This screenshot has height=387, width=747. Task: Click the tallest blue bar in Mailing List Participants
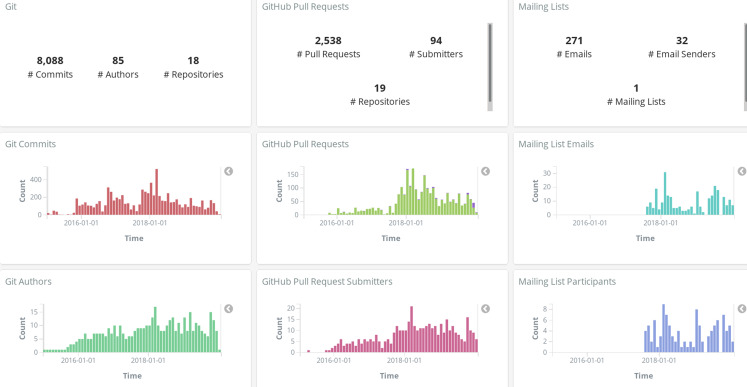click(x=663, y=328)
